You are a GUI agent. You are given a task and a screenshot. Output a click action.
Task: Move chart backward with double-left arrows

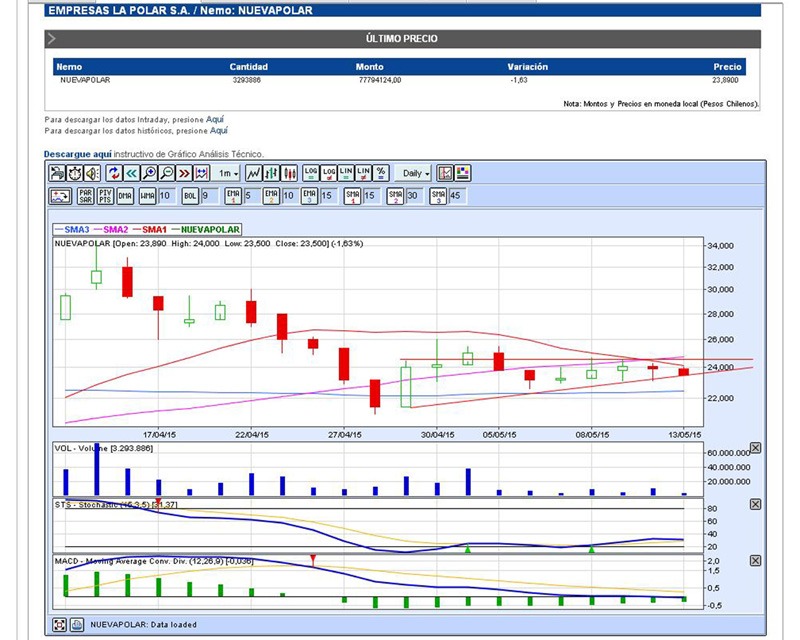[x=132, y=174]
